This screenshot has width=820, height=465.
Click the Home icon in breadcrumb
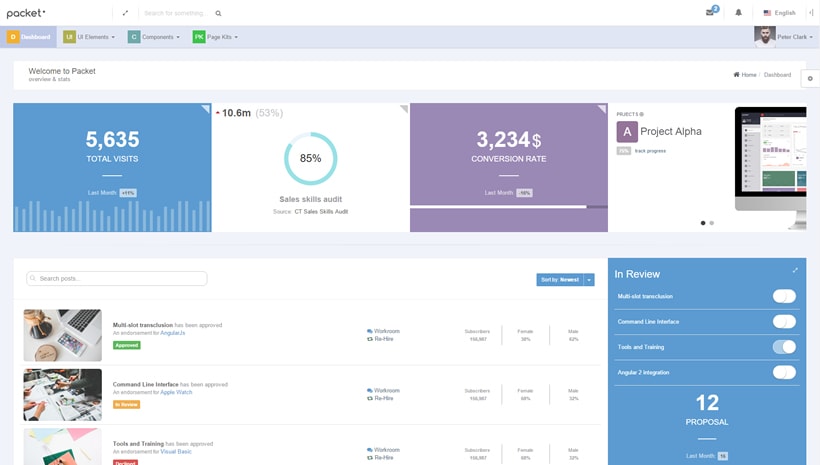point(737,75)
